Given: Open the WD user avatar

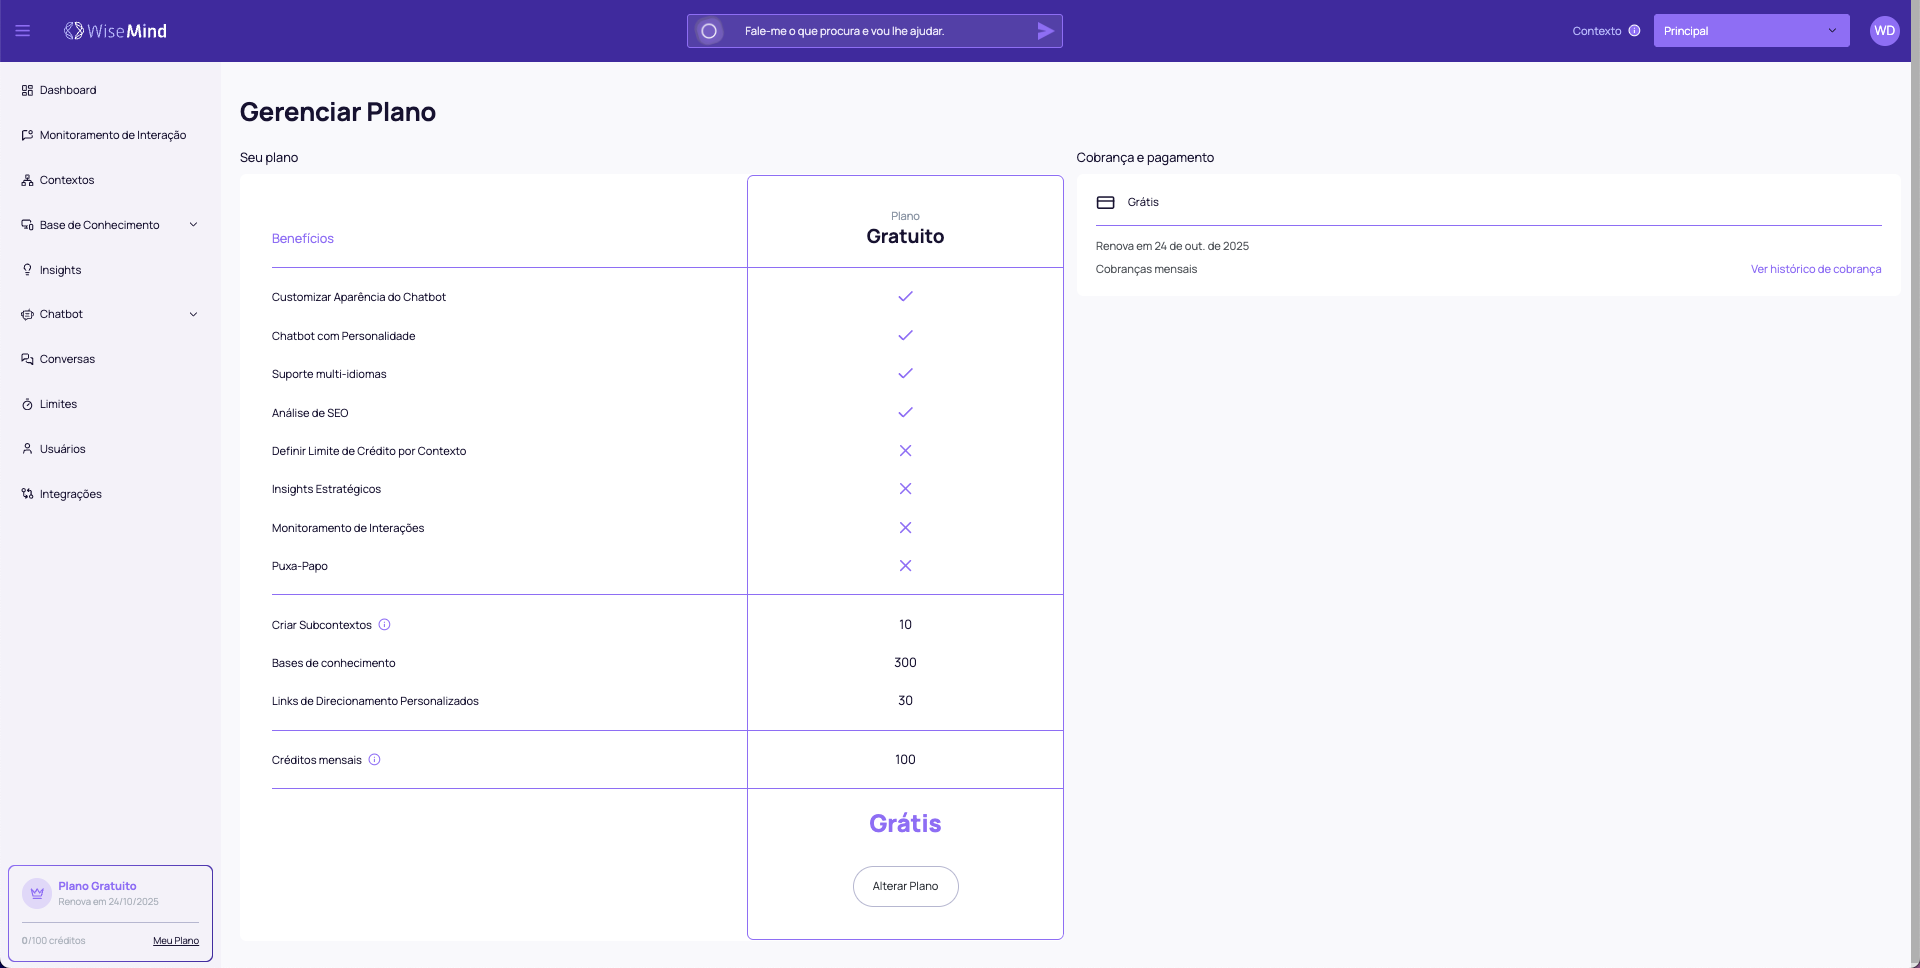Looking at the screenshot, I should (1884, 31).
